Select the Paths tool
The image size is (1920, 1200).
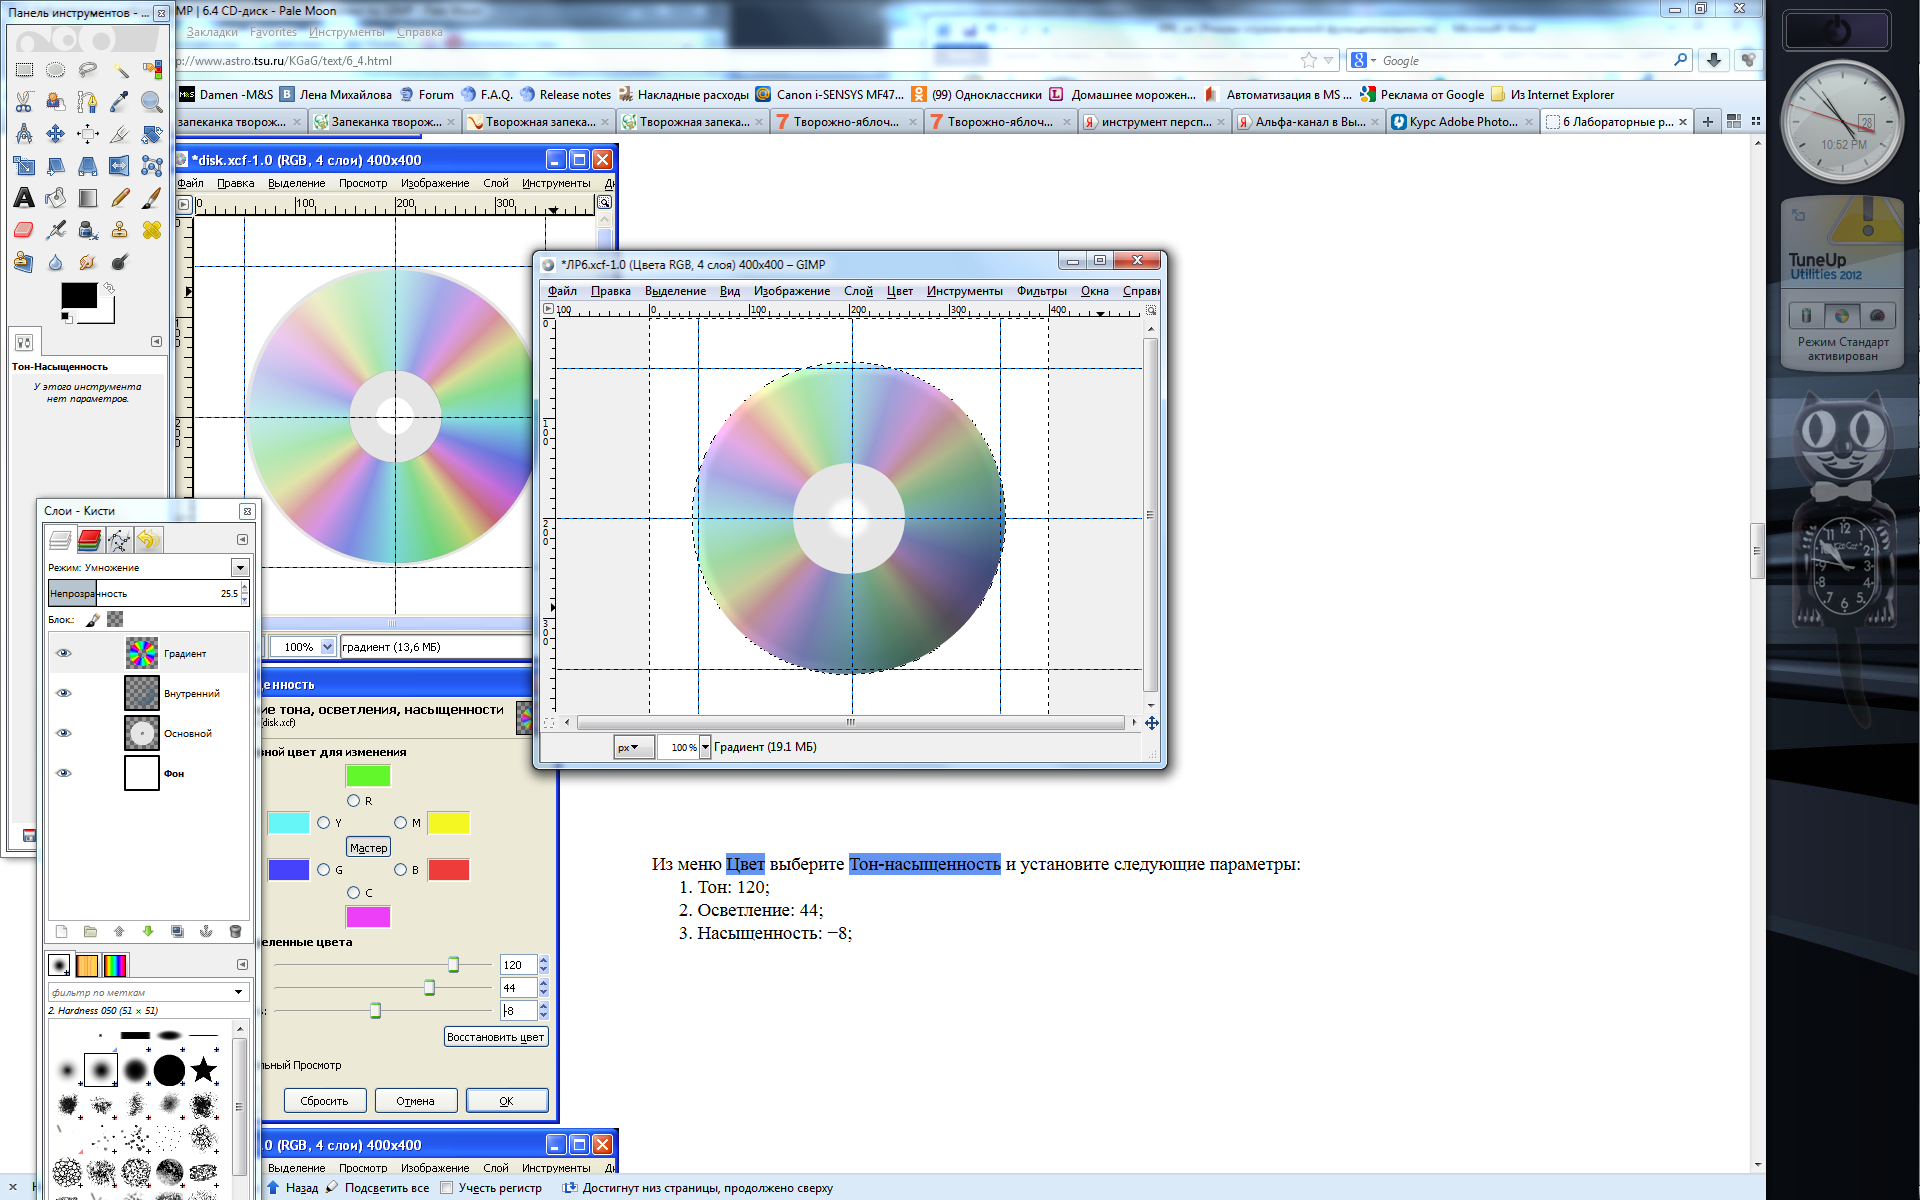[x=88, y=102]
